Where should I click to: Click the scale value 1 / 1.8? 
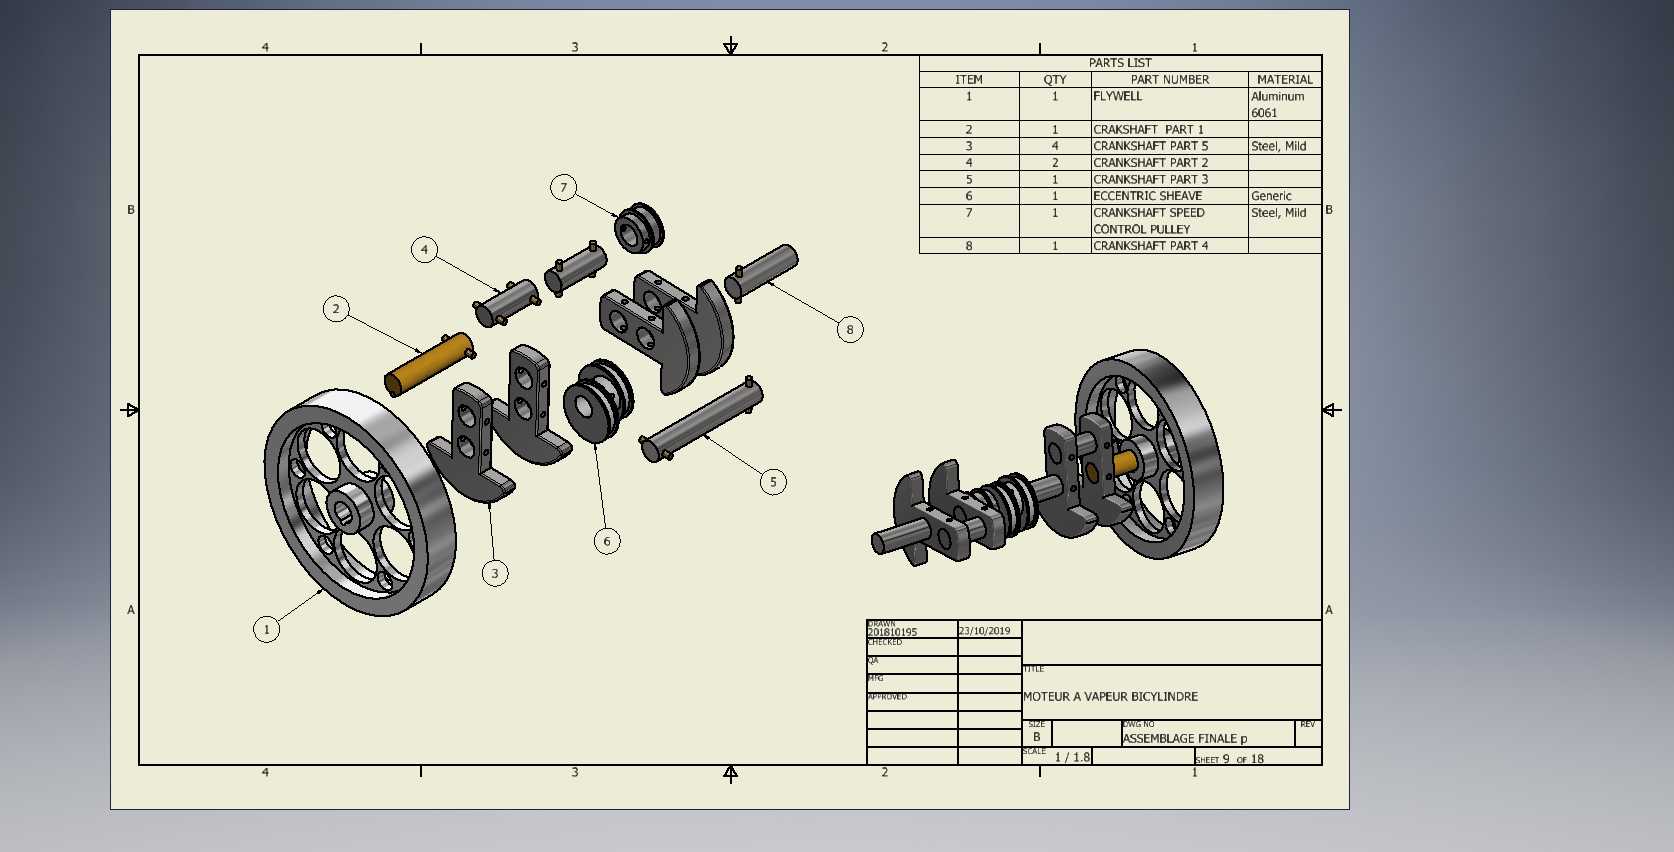1072,757
